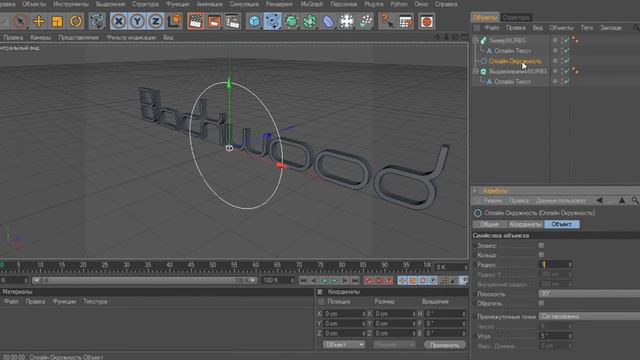Toggle the X axis lock
This screenshot has height=360, width=640.
point(119,21)
